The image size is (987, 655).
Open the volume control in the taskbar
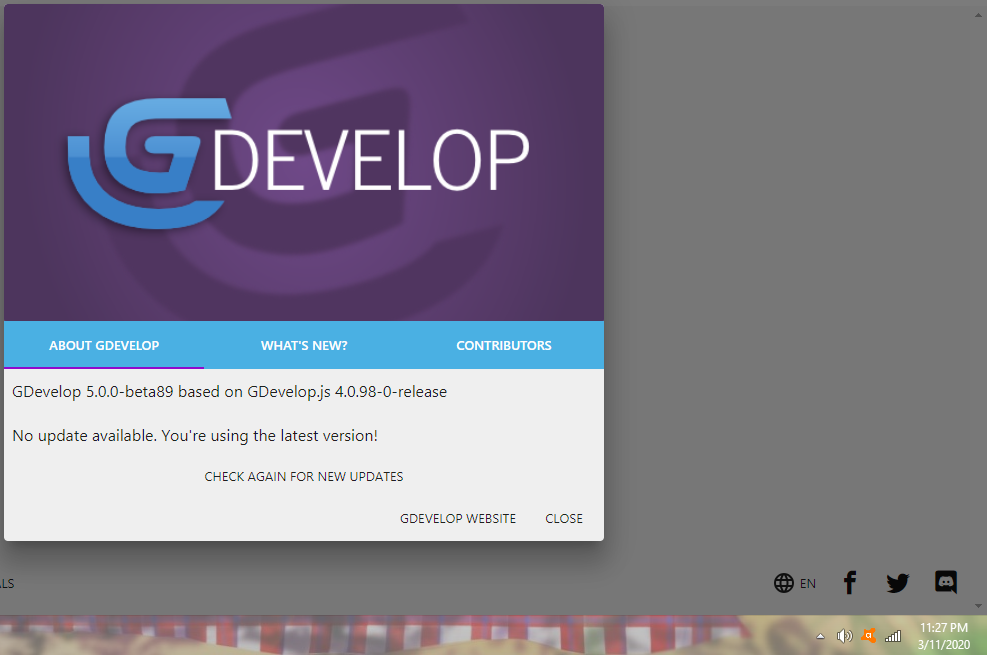pyautogui.click(x=844, y=636)
